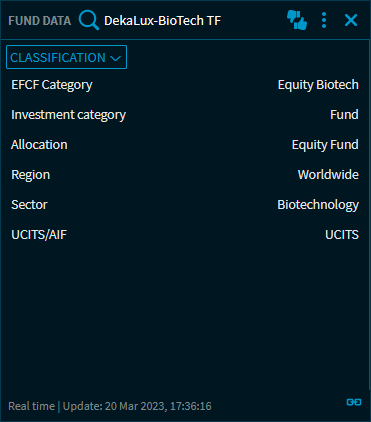Click the Fund value for Investment category

pos(344,115)
